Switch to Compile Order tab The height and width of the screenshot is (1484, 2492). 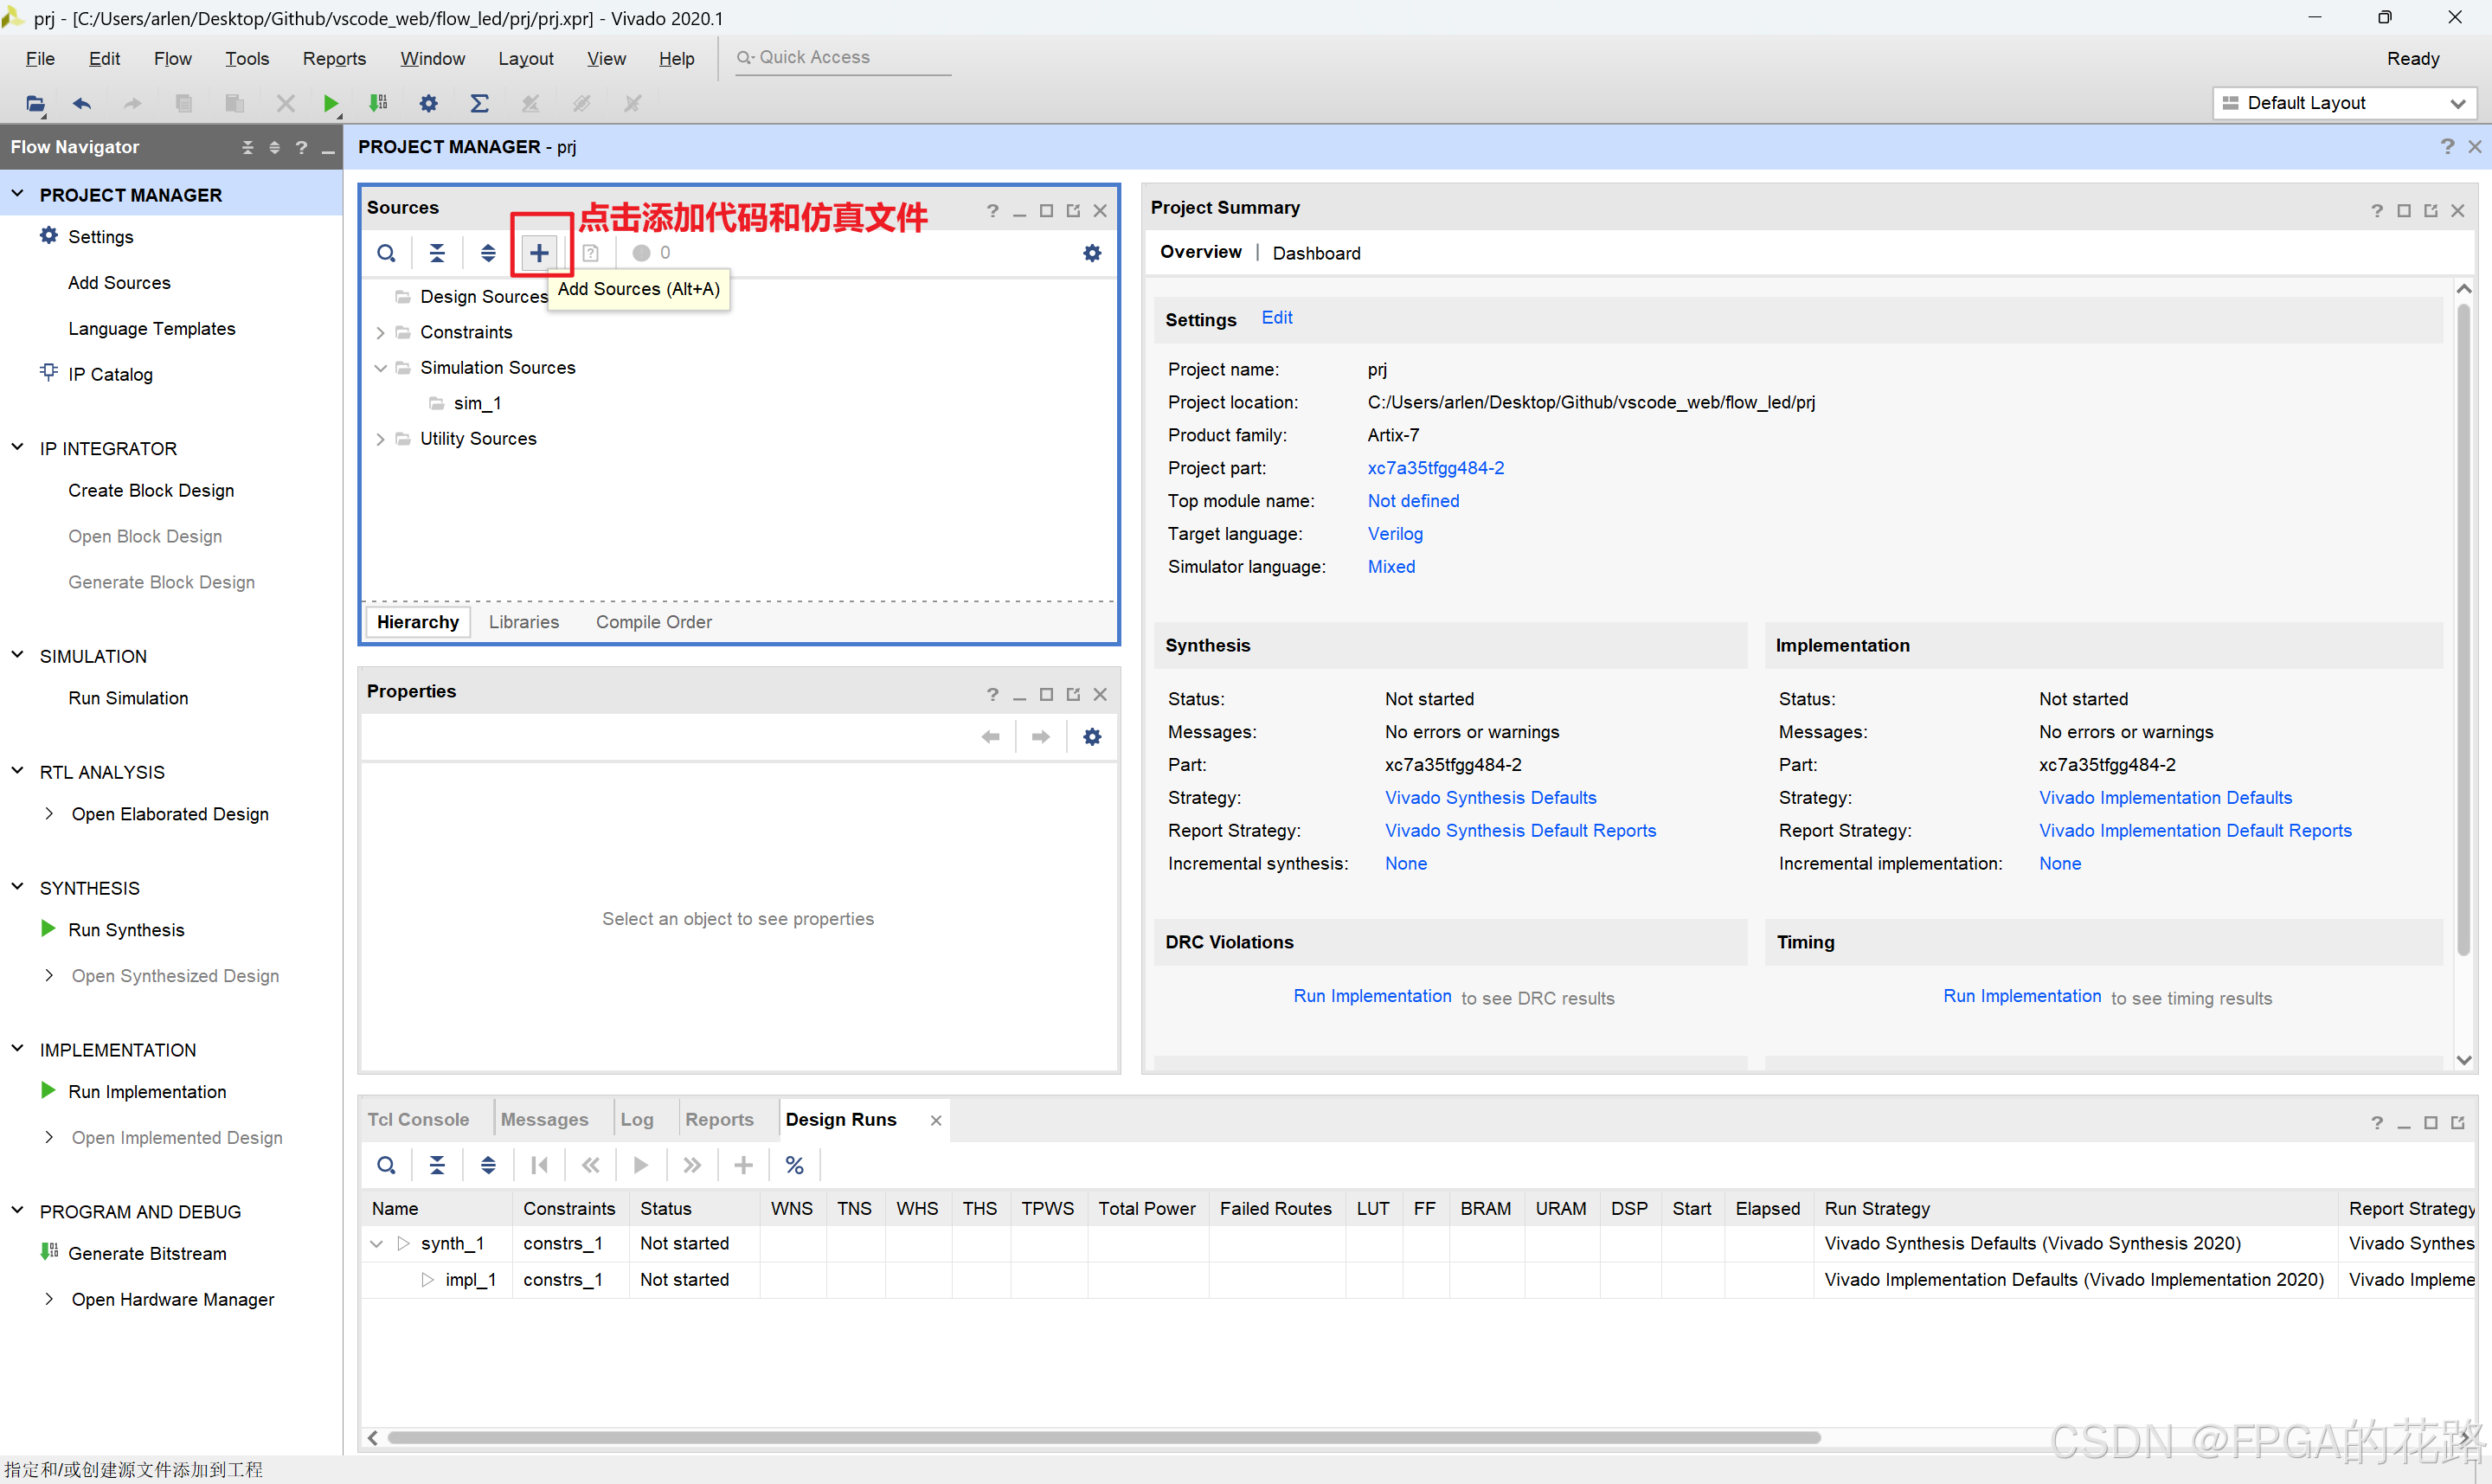pyautogui.click(x=654, y=622)
